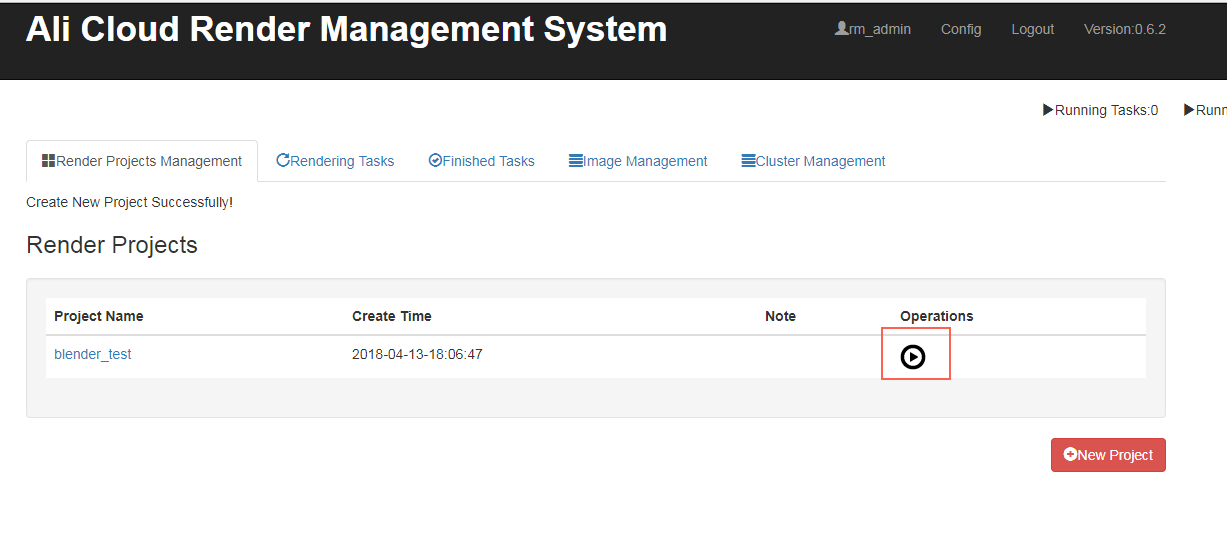Select the 2018-04-13-18:06:47 create time cell
Viewport: 1227px width, 535px height.
point(417,354)
